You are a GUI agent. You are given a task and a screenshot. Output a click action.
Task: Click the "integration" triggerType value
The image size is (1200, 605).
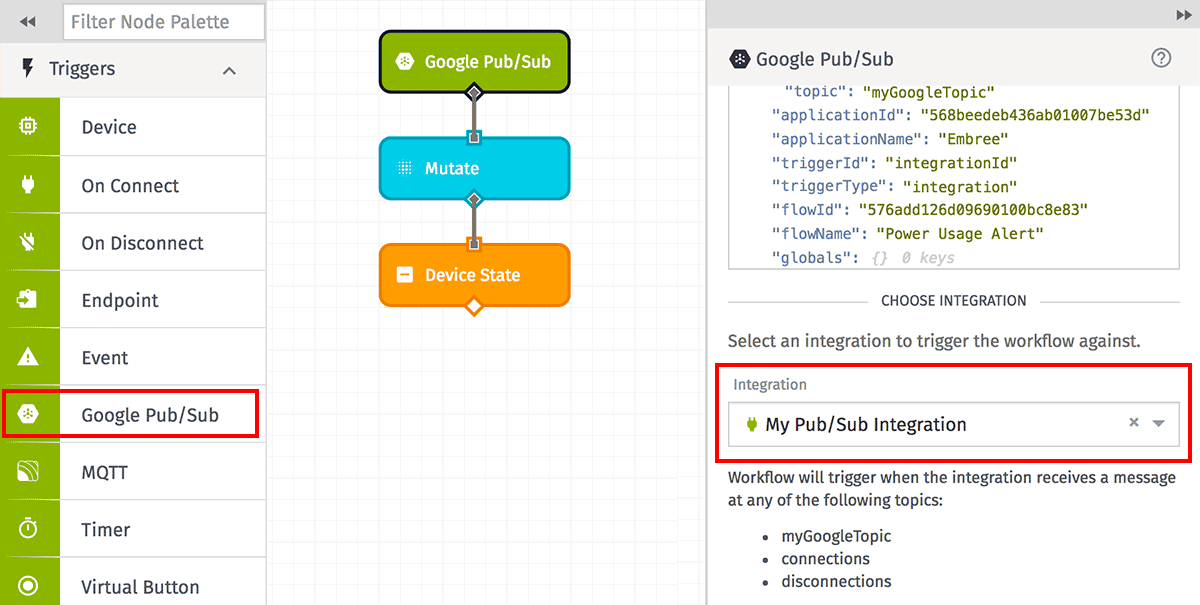coord(960,186)
